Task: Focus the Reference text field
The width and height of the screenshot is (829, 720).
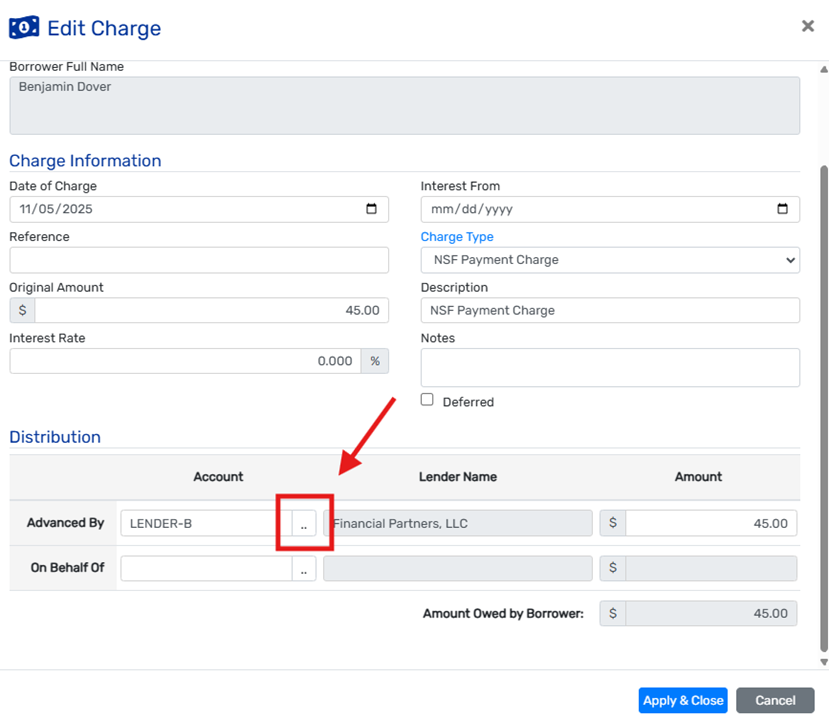Action: [199, 260]
